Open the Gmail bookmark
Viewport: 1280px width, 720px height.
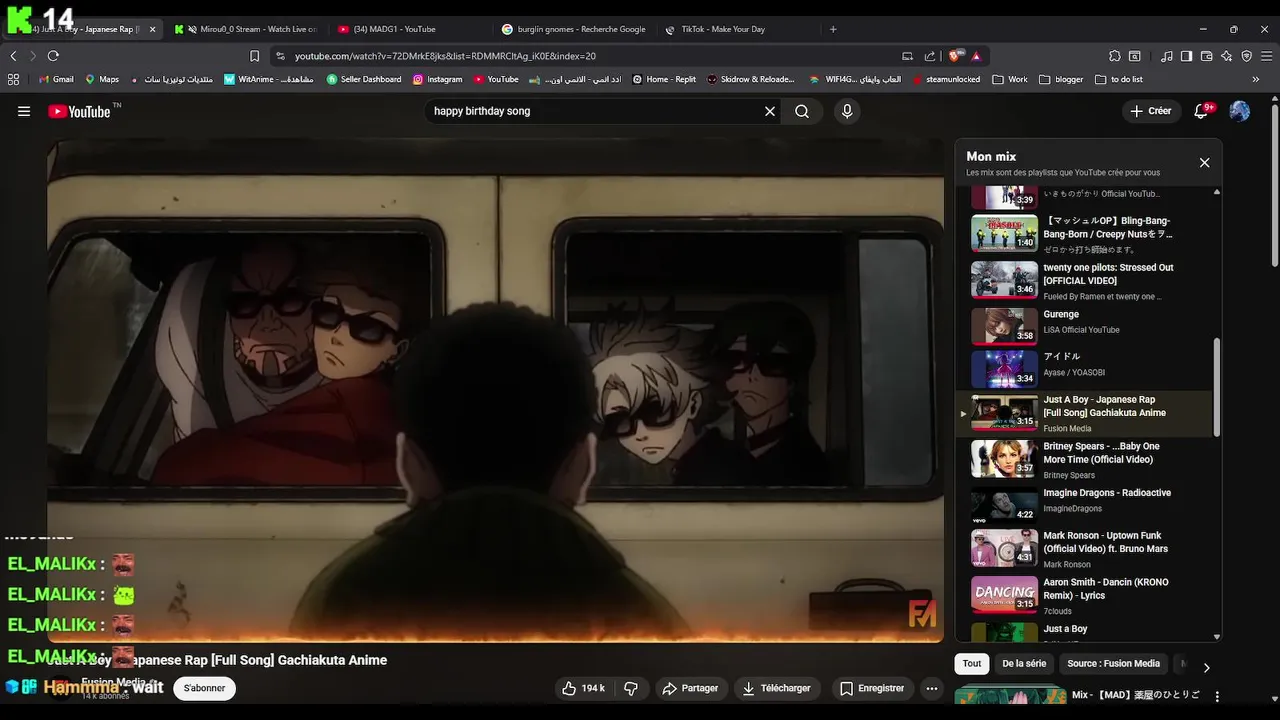(x=56, y=79)
